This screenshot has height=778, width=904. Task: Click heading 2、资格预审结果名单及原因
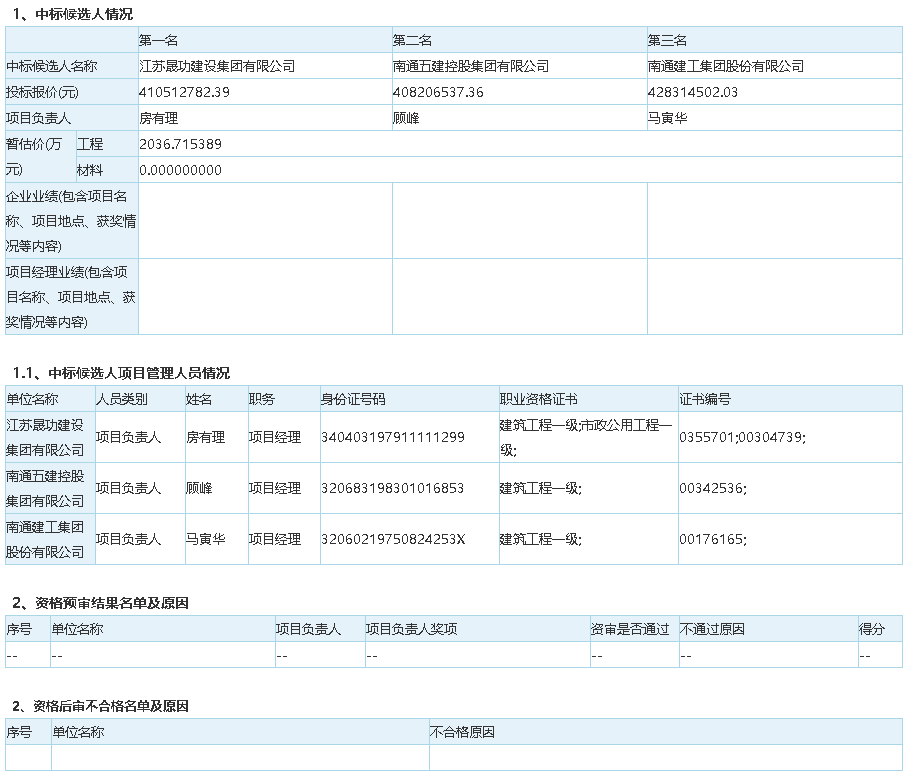pyautogui.click(x=100, y=603)
